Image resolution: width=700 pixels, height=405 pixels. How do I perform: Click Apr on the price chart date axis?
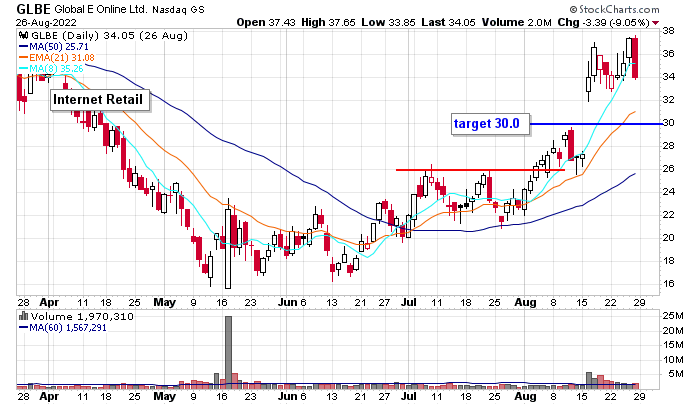click(49, 302)
